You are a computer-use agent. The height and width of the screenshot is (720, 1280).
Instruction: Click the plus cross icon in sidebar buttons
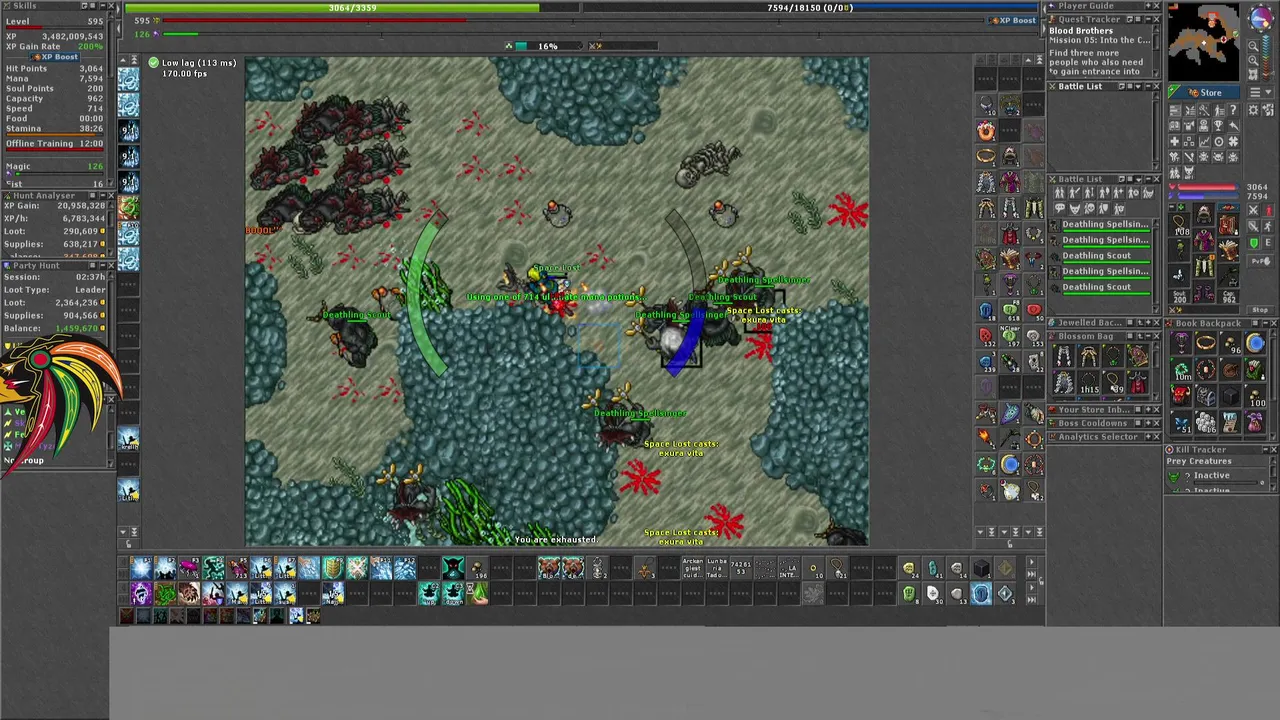(x=1174, y=142)
